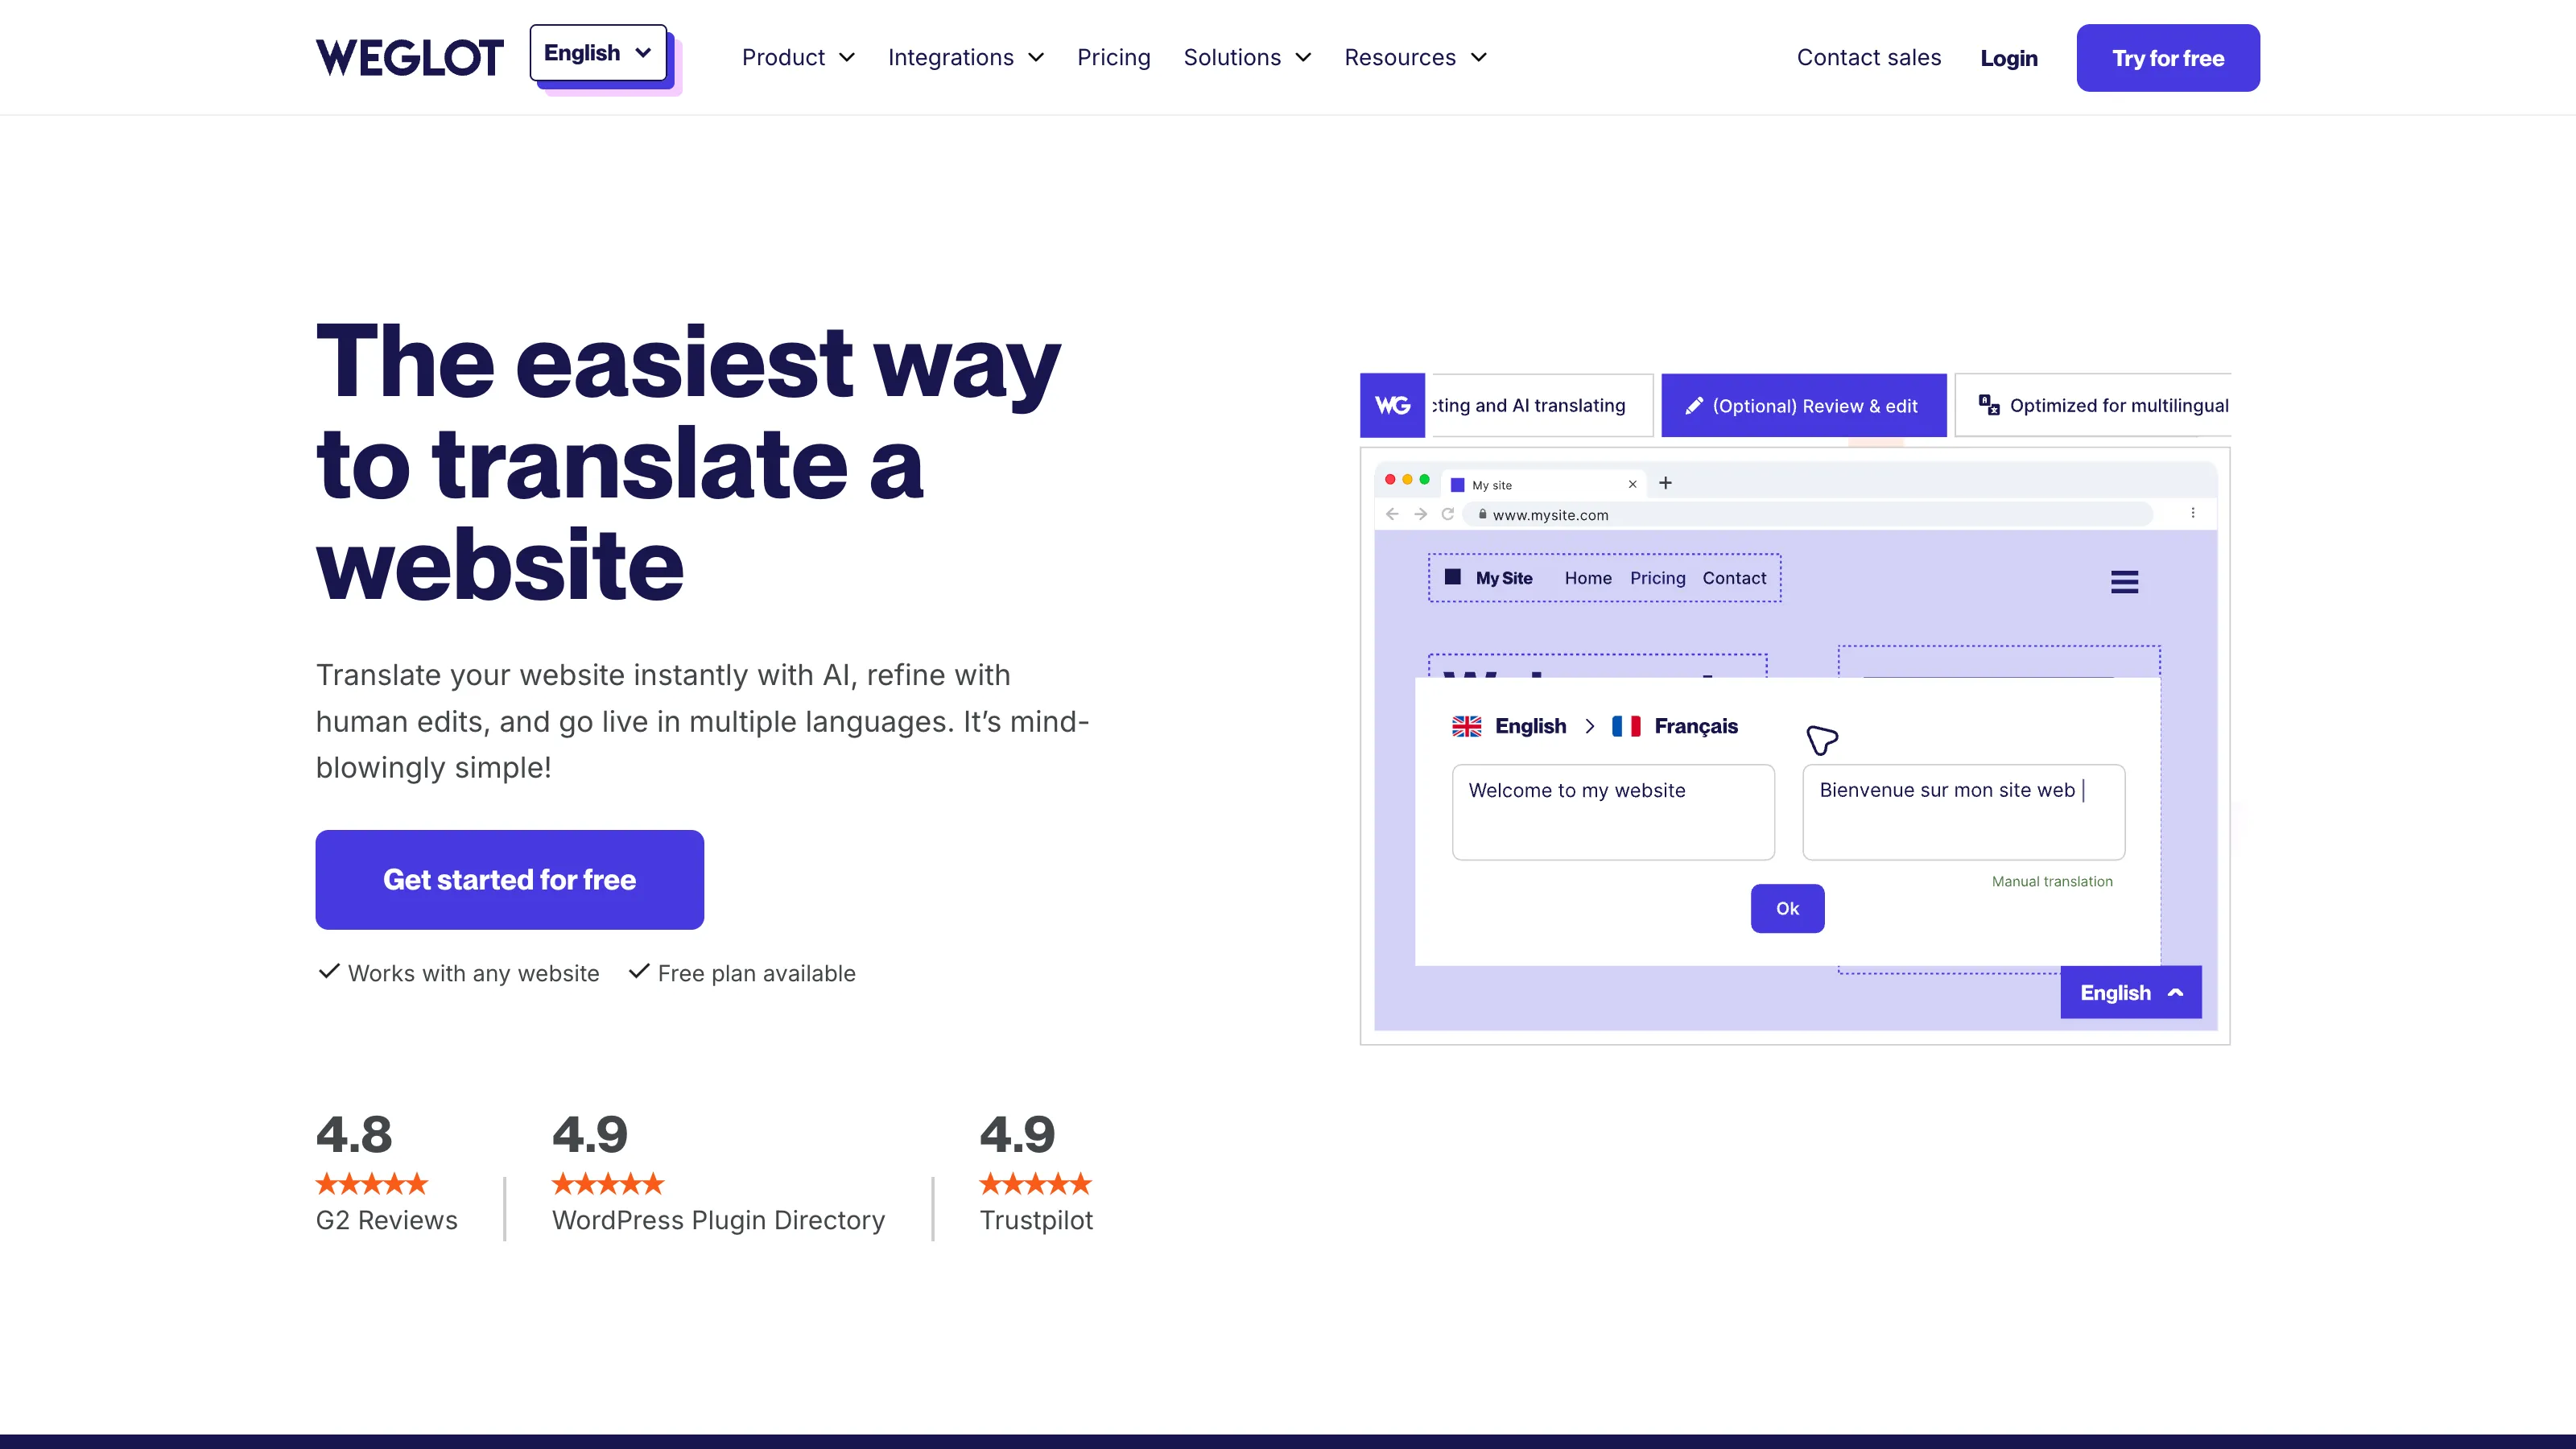Screen dimensions: 2576x1449
Task: Expand the Resources menu
Action: tap(1415, 58)
